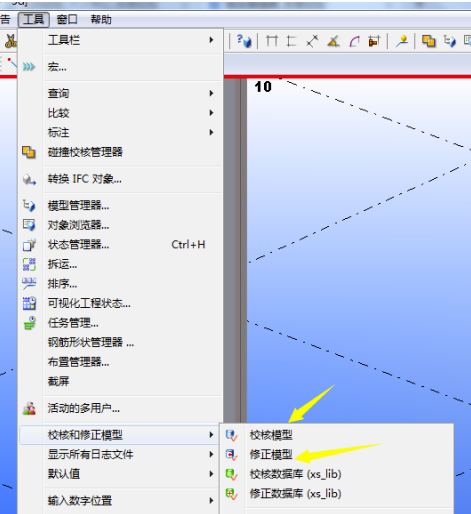
Task: Click the purple arc toolbar icon
Action: (x=354, y=41)
